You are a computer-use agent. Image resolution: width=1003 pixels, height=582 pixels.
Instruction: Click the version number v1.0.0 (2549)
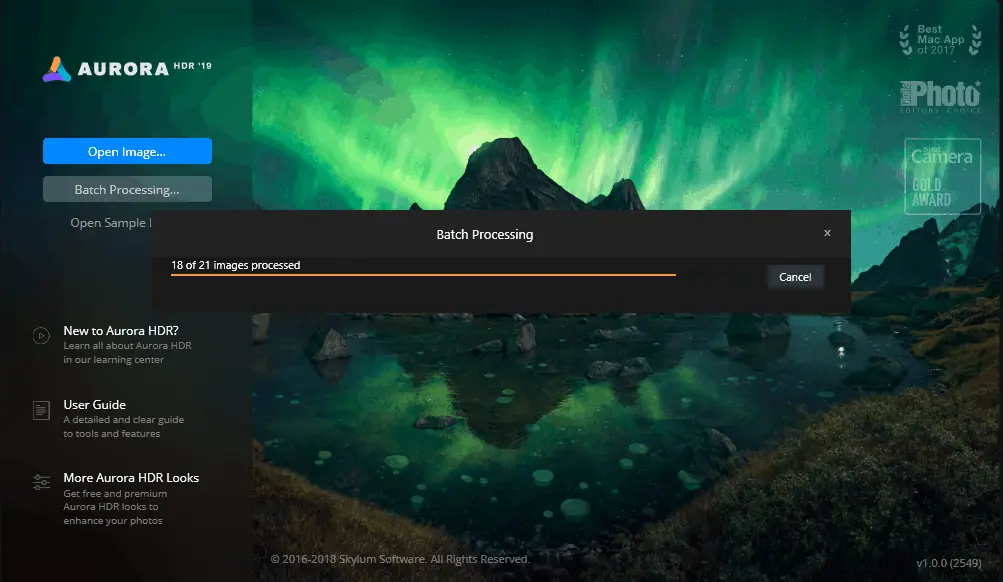(949, 563)
